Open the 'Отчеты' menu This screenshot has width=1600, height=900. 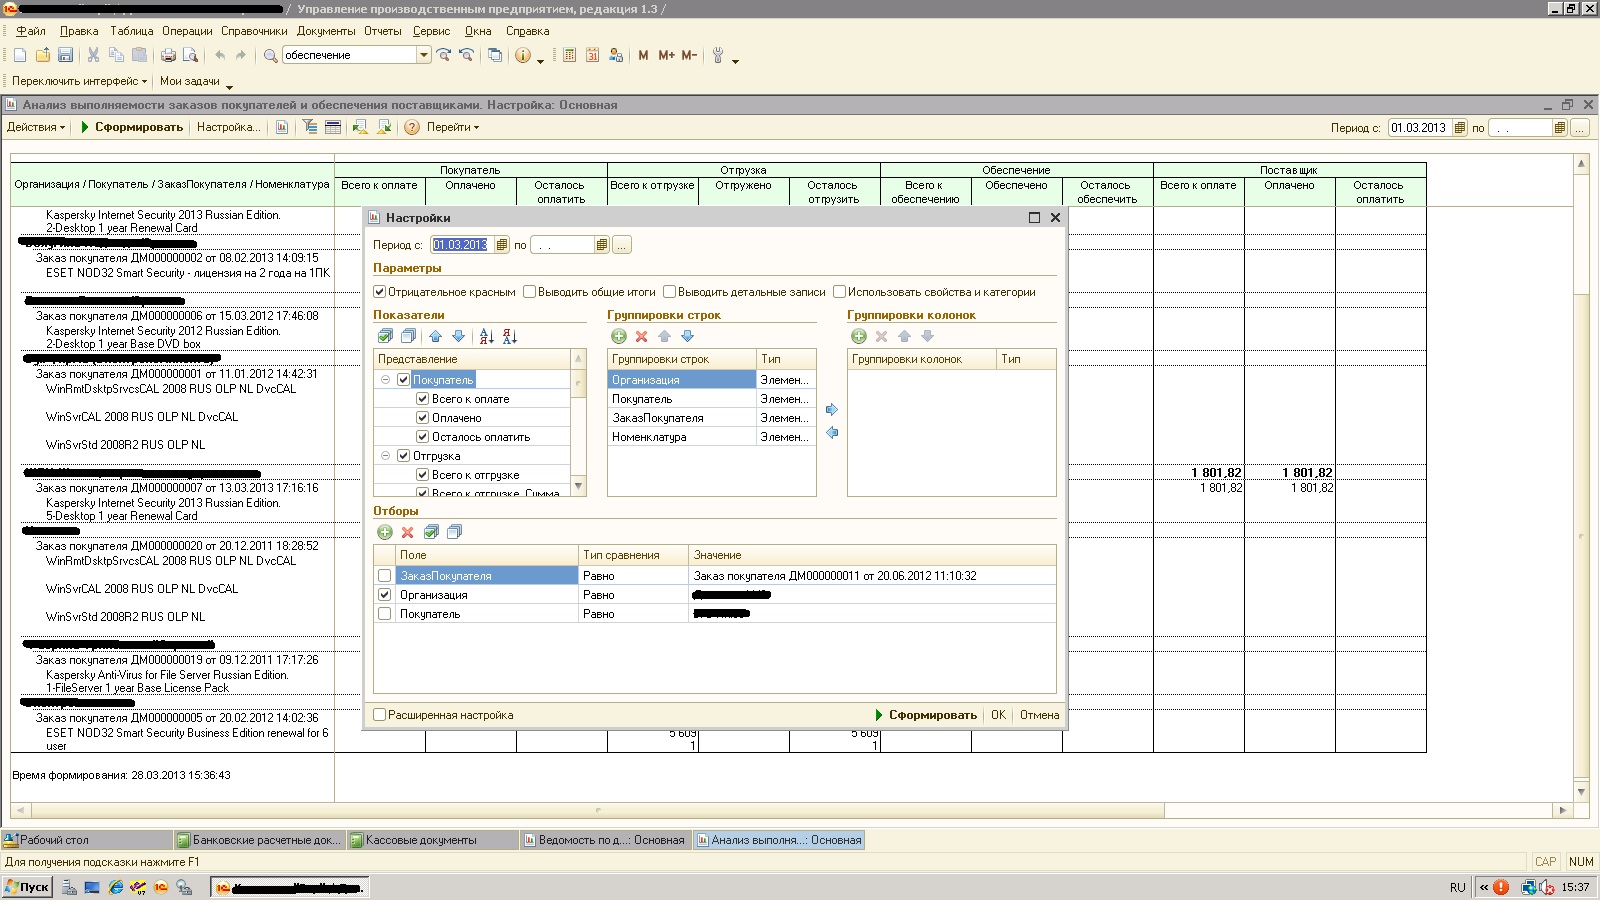pyautogui.click(x=382, y=31)
